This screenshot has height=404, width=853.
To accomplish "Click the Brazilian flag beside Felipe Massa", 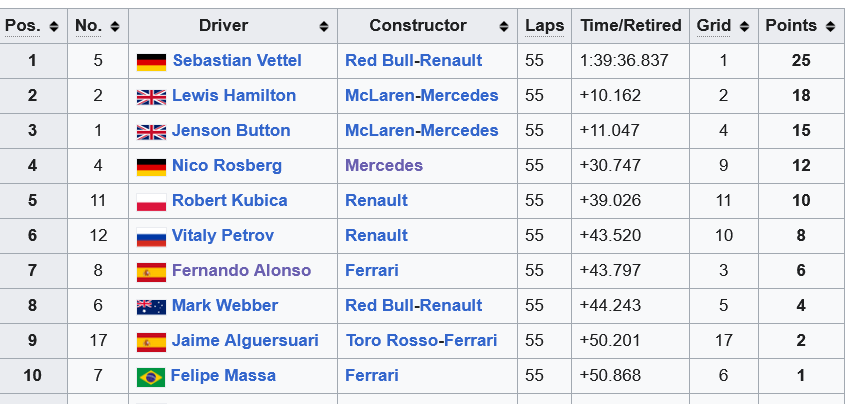I will 151,377.
